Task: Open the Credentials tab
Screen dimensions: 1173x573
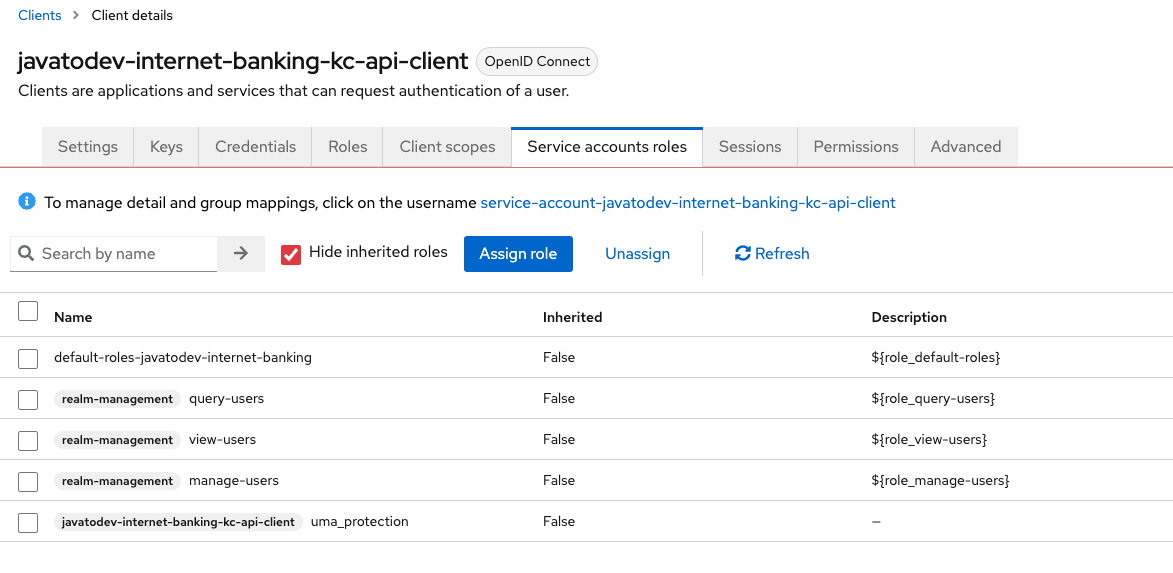Action: (x=255, y=147)
